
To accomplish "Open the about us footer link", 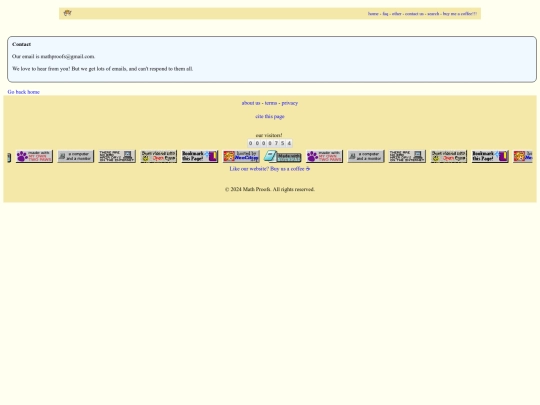I will 251,103.
